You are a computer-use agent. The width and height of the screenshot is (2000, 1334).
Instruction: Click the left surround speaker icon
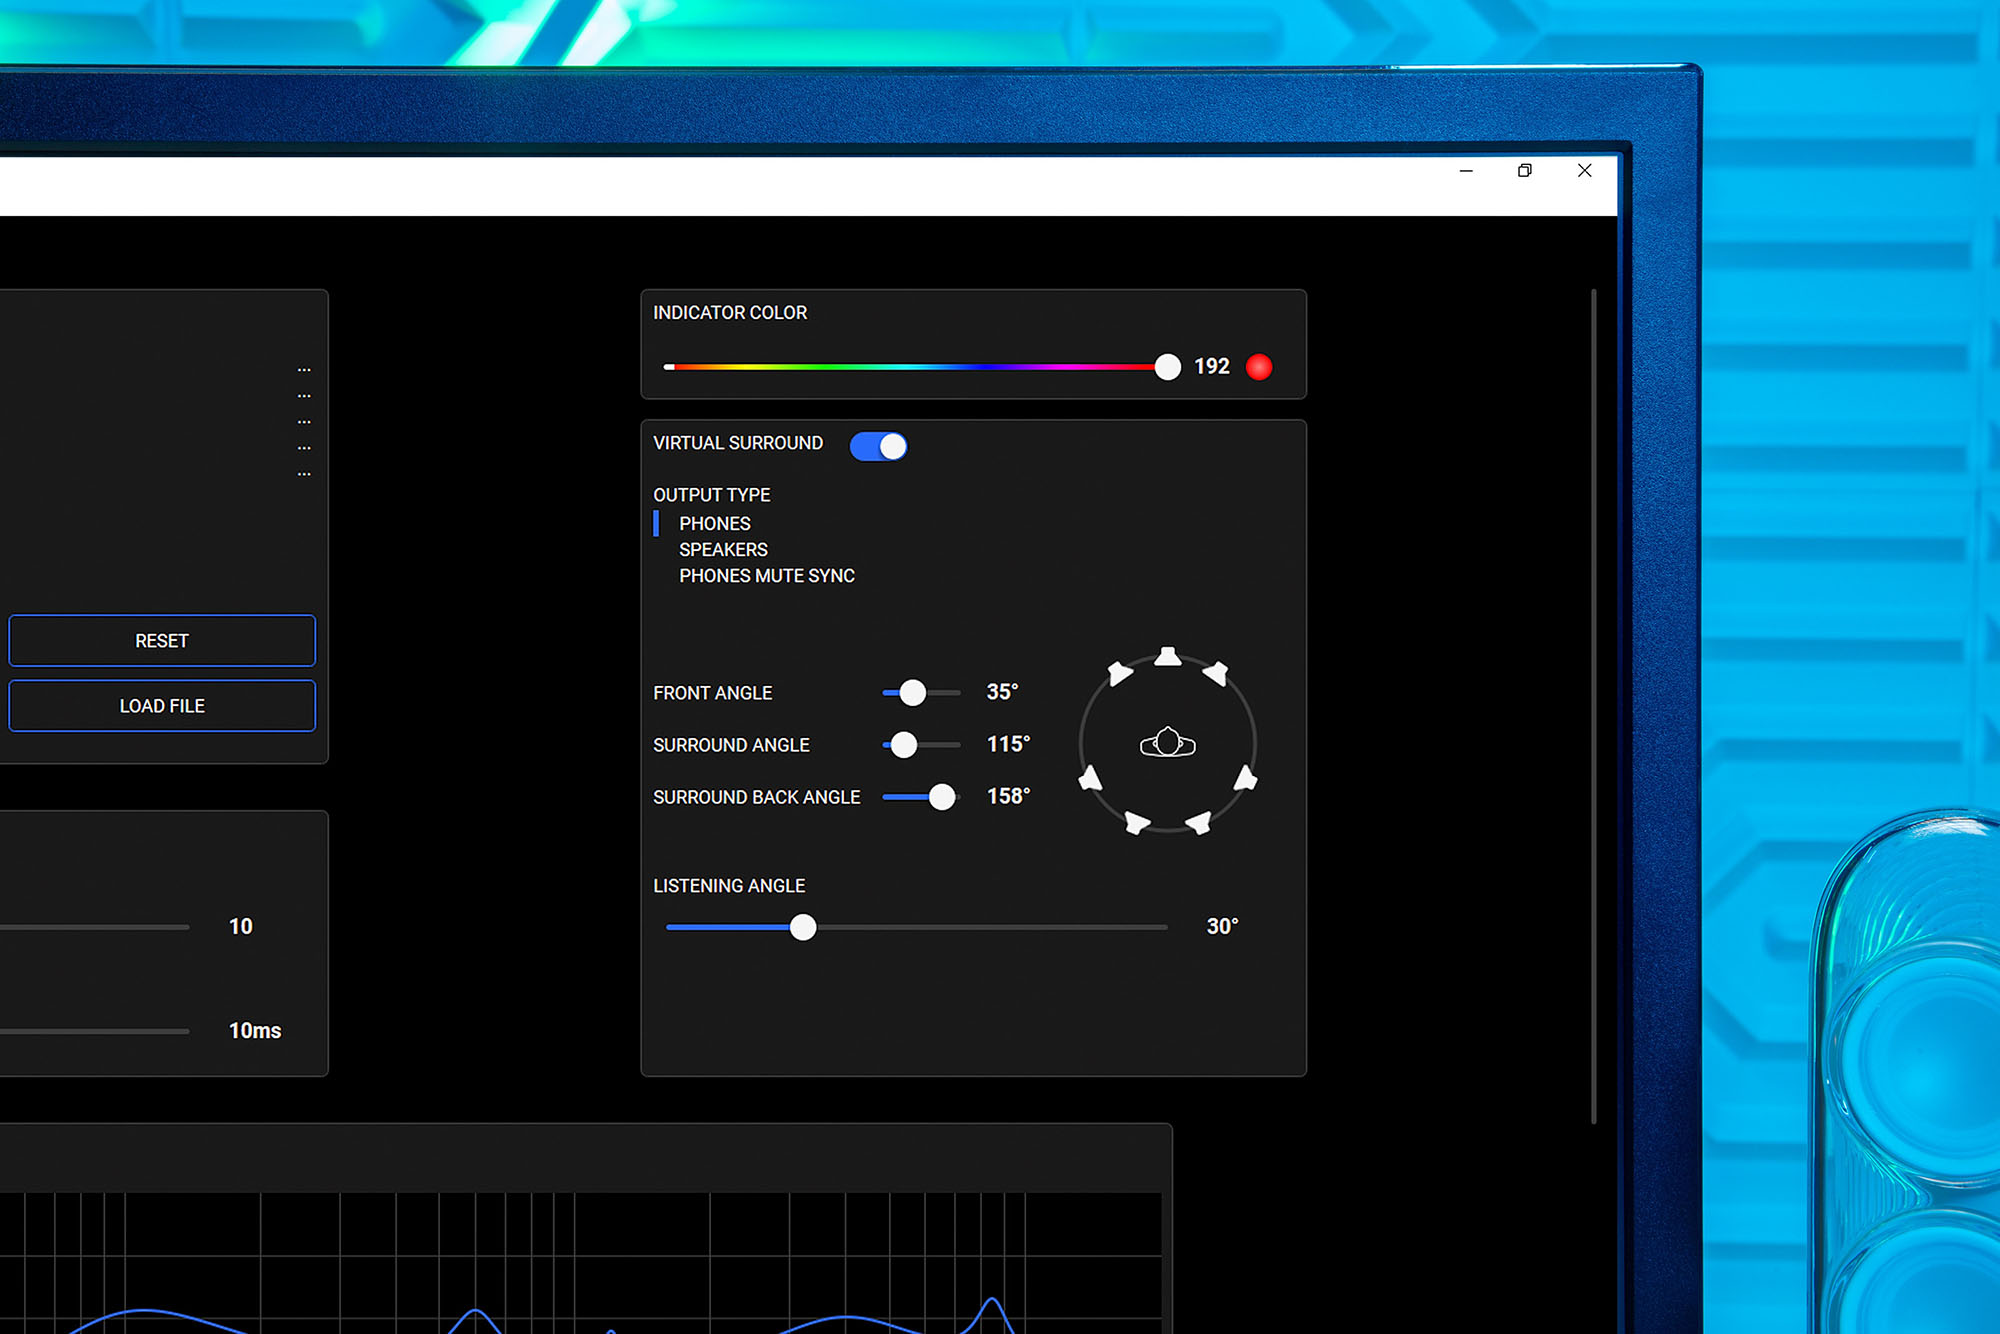pos(1090,778)
